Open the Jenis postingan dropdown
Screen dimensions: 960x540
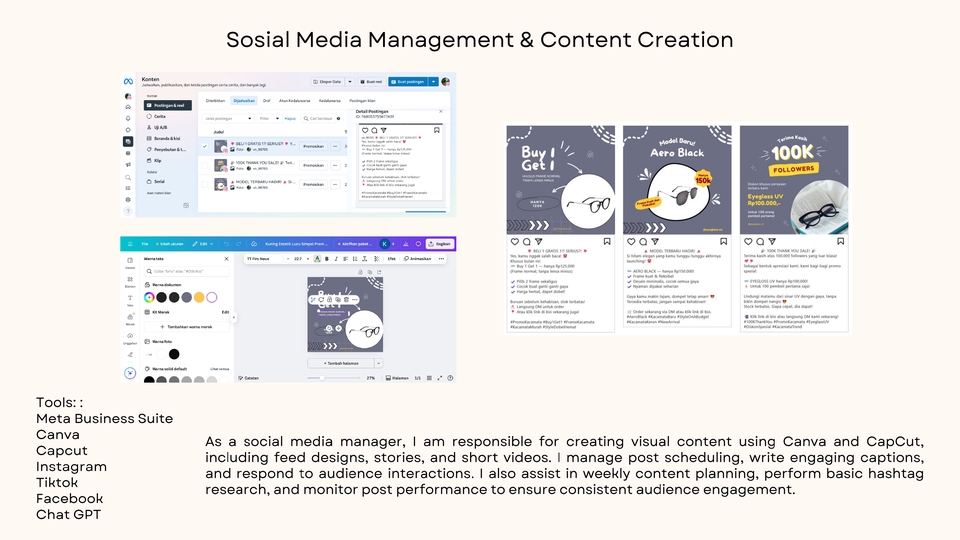[x=227, y=118]
